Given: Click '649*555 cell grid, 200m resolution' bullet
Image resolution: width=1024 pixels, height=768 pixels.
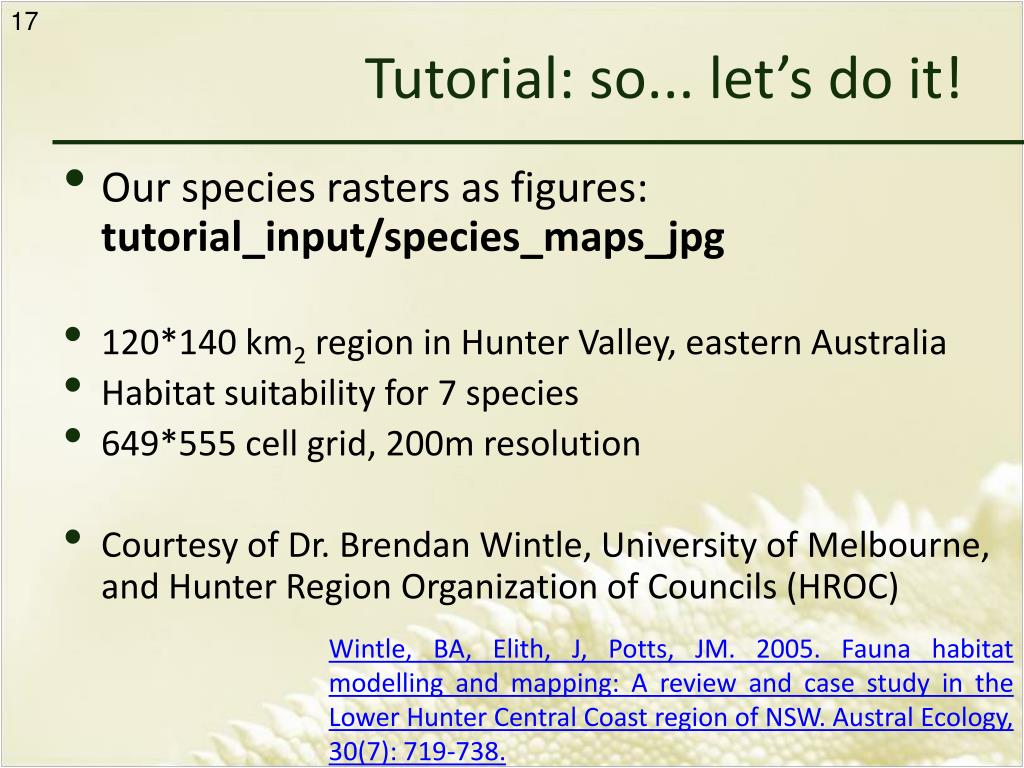Looking at the screenshot, I should pos(371,444).
